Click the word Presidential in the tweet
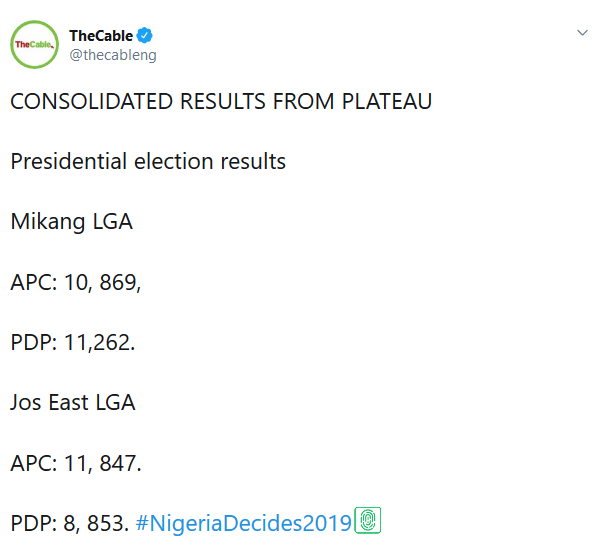Screen dimensions: 600x549 (x=65, y=162)
